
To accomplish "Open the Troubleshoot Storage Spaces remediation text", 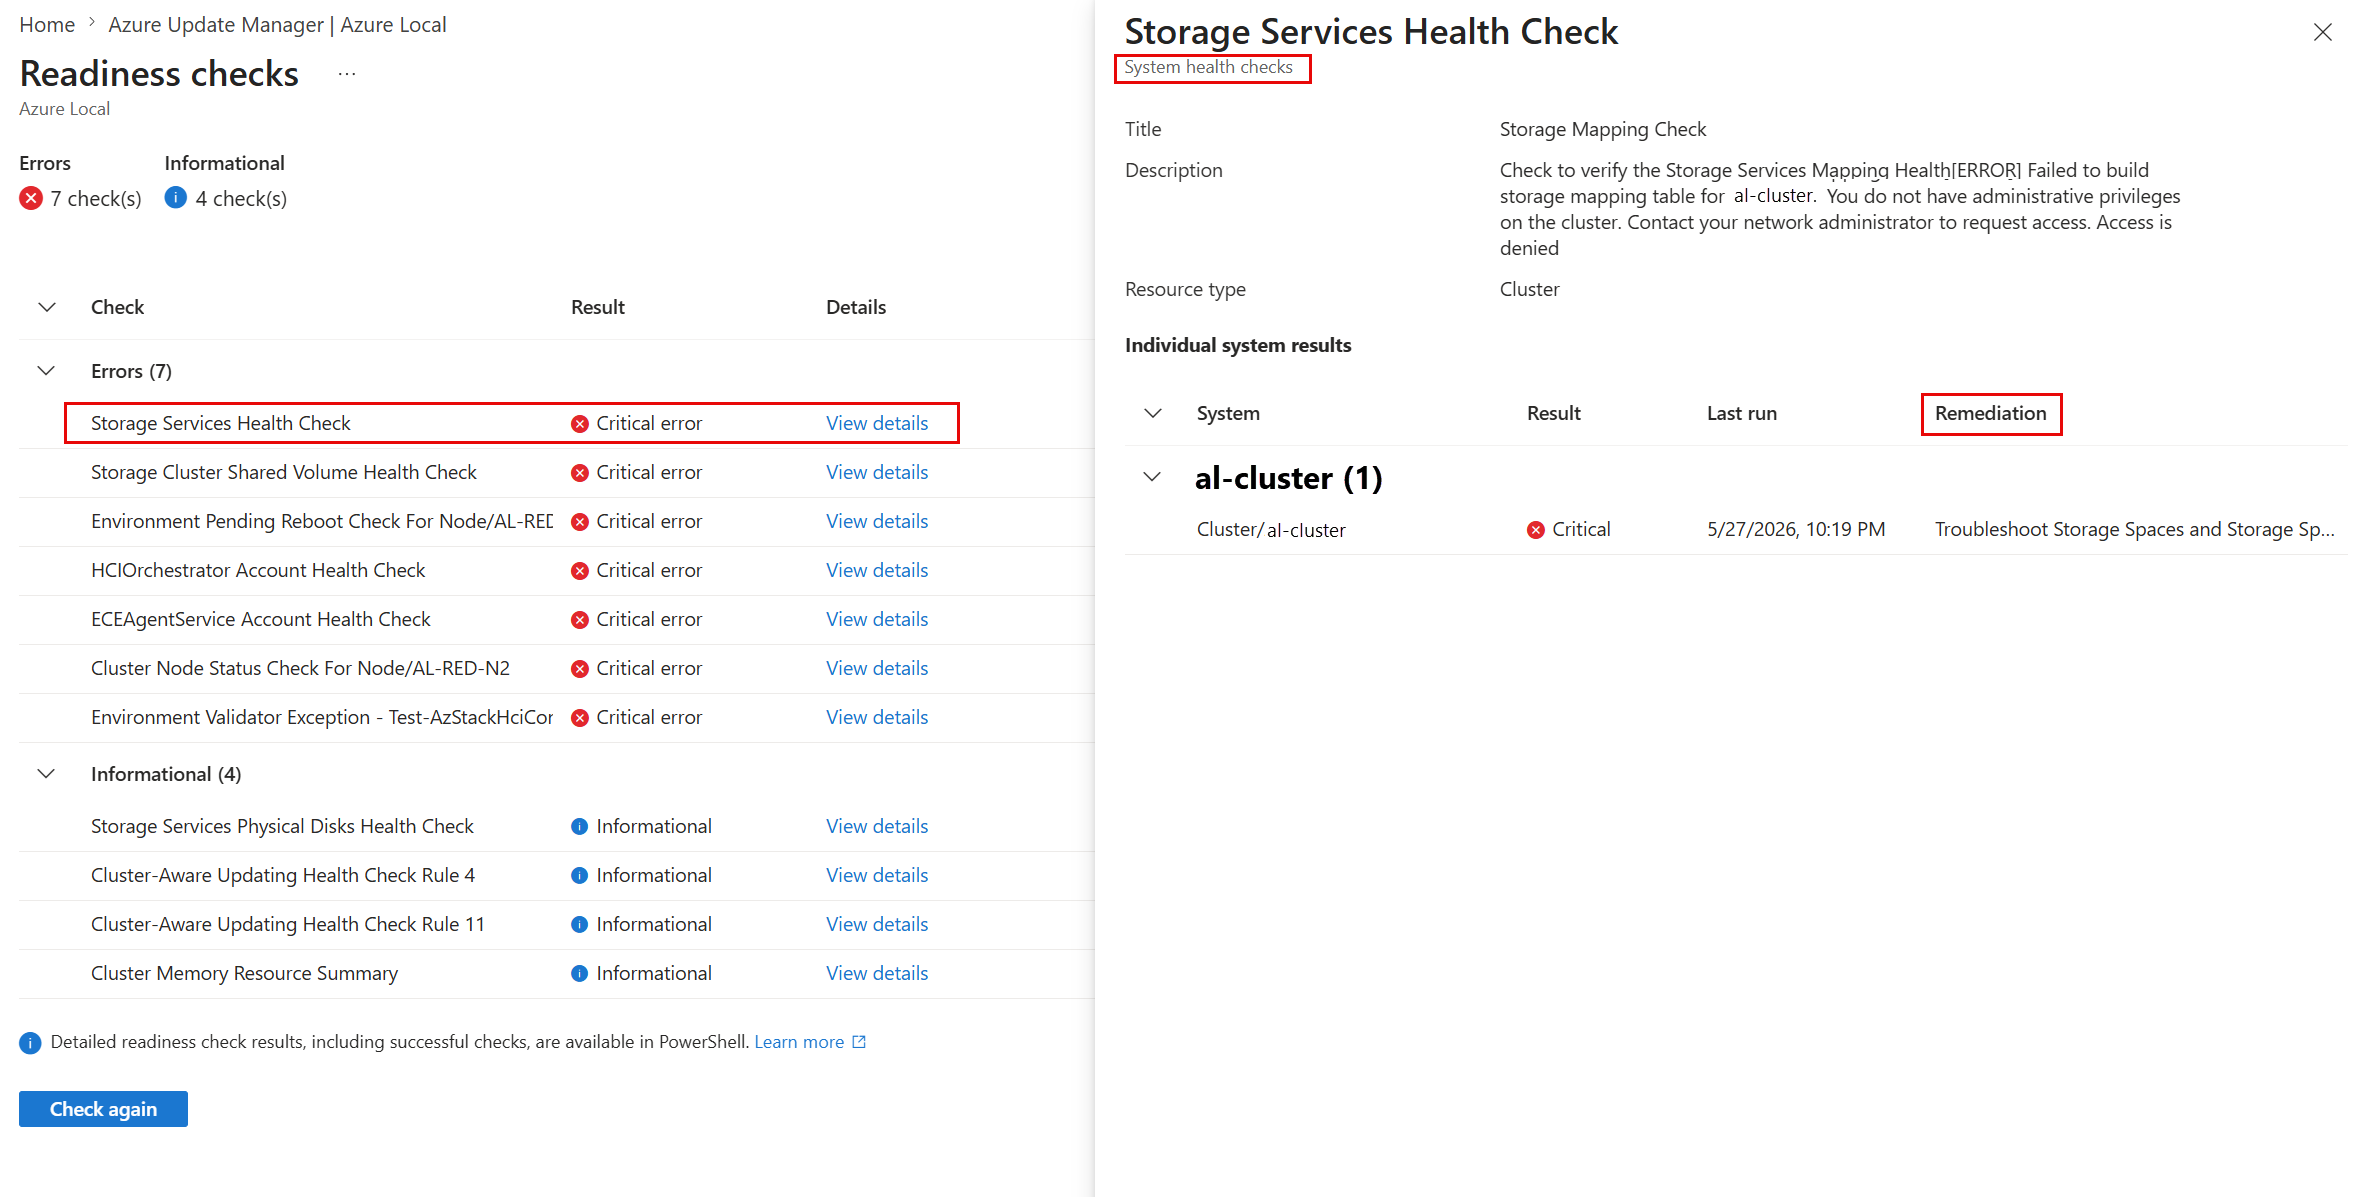I will coord(2135,529).
